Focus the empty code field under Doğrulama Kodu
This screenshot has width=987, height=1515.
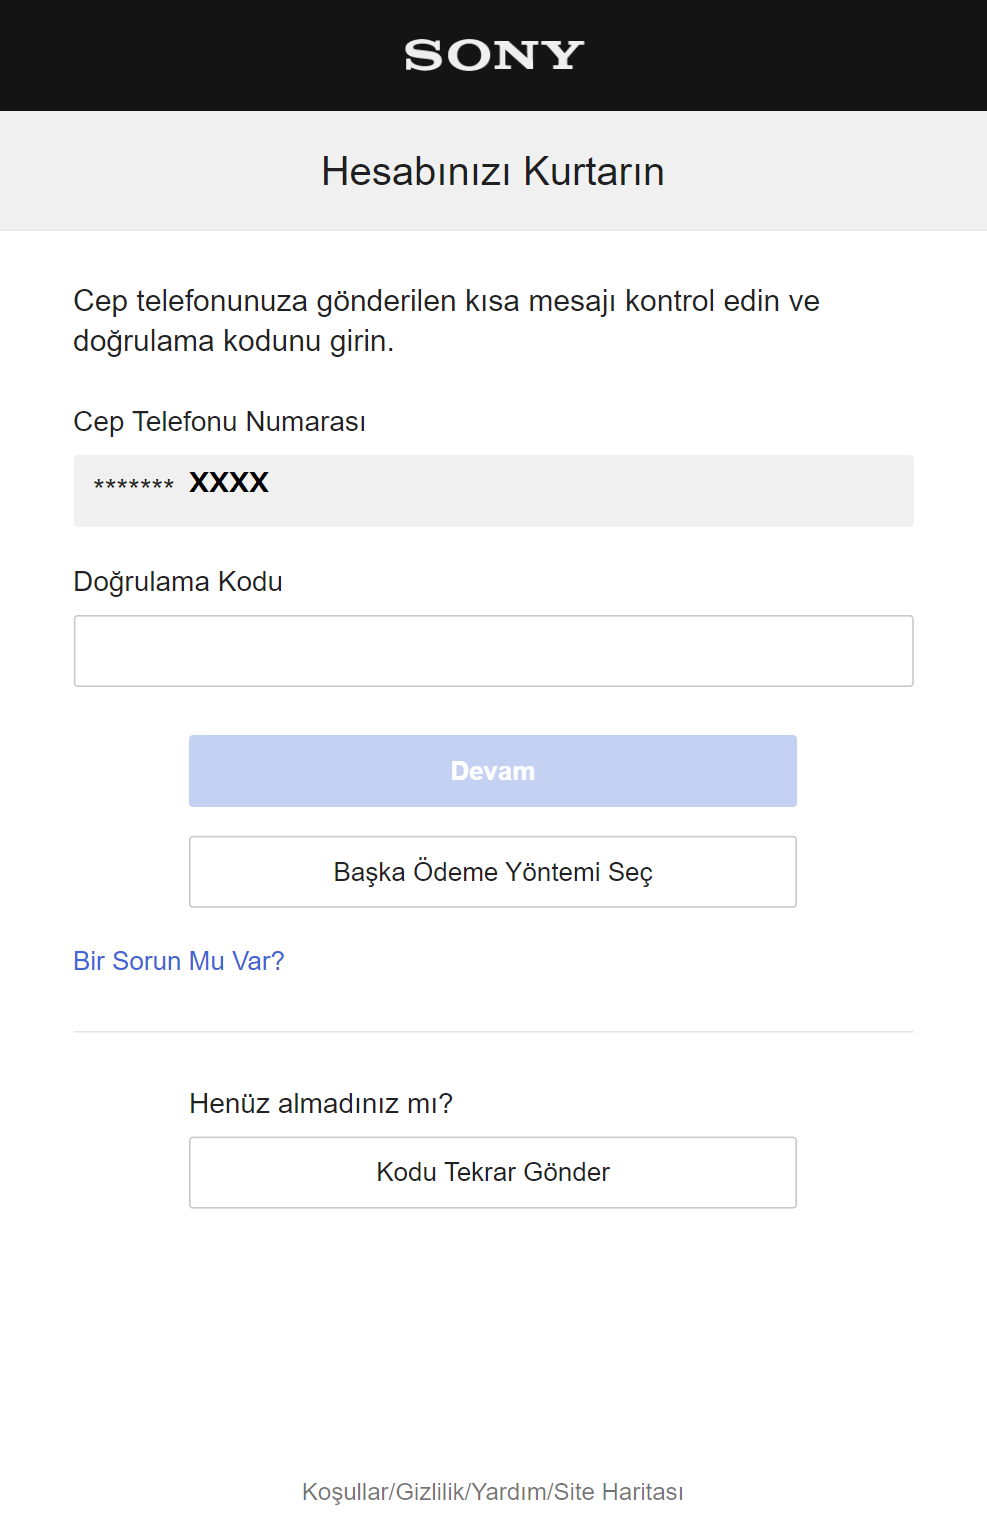(493, 650)
